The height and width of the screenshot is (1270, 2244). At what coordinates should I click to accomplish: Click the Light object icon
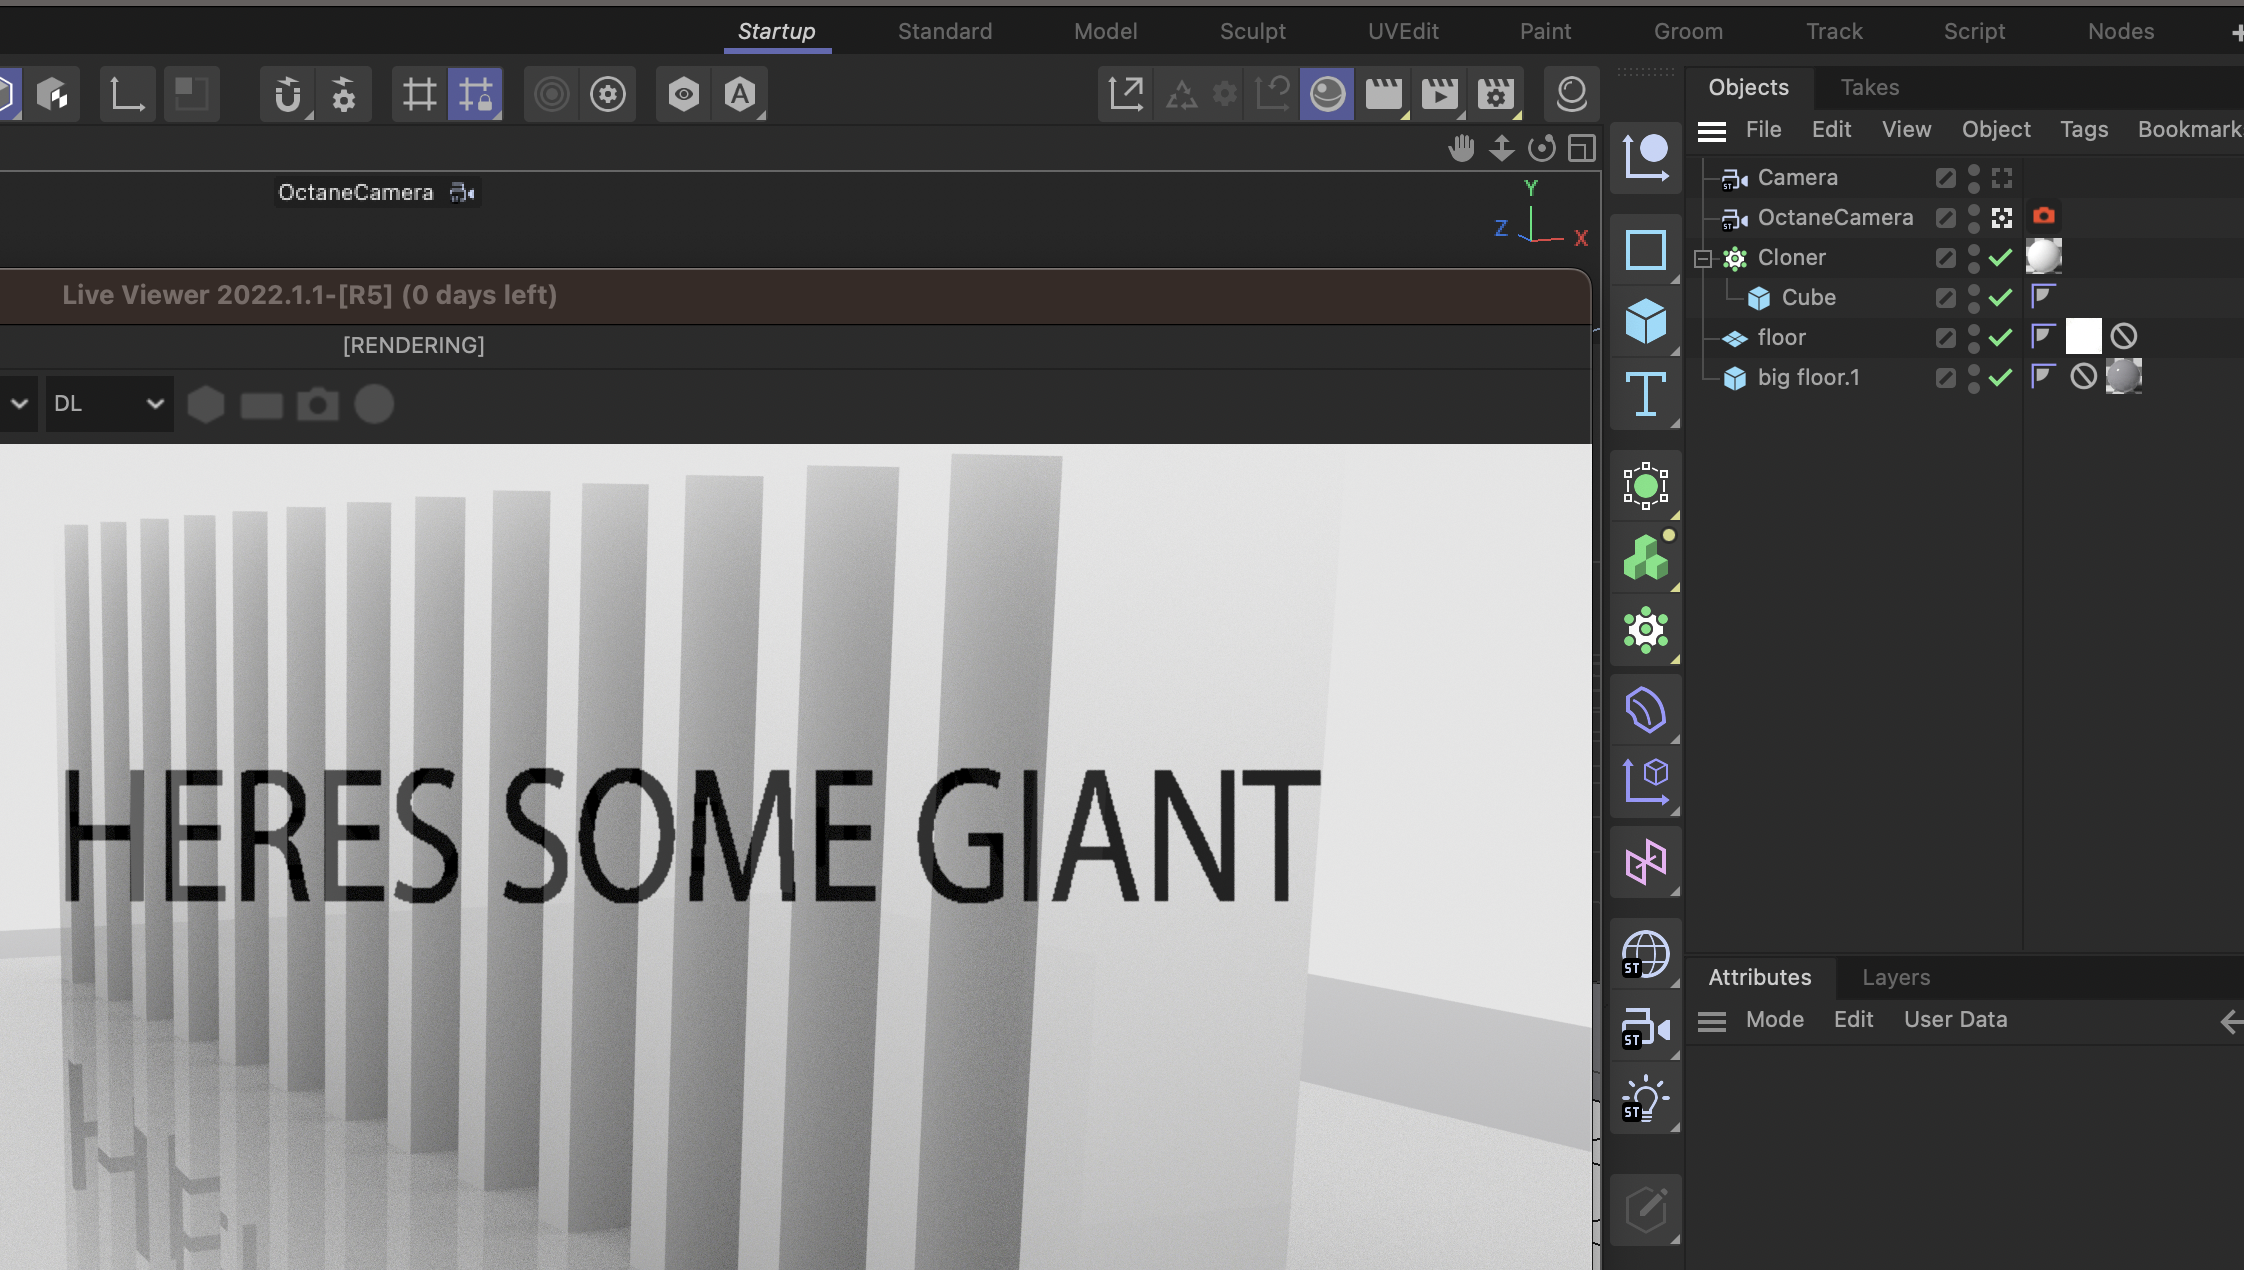tap(1645, 1099)
